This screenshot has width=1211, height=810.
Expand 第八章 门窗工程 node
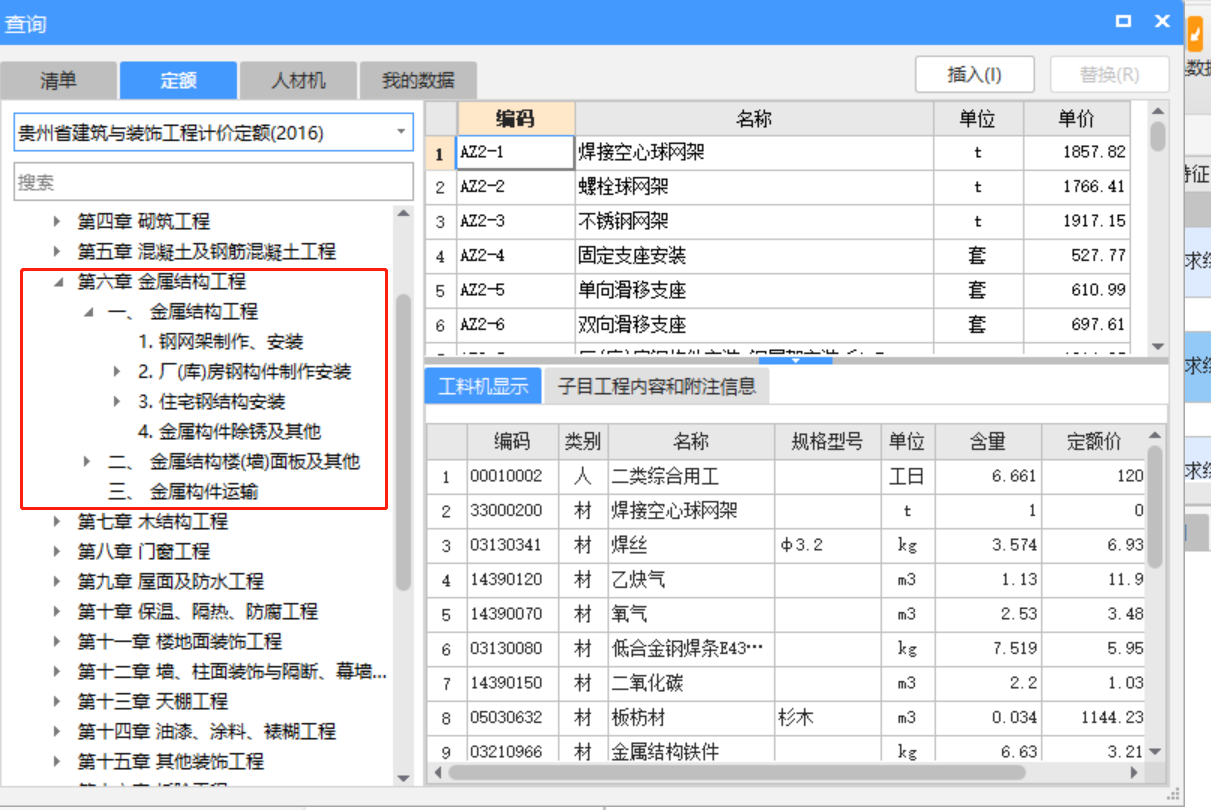pyautogui.click(x=57, y=552)
